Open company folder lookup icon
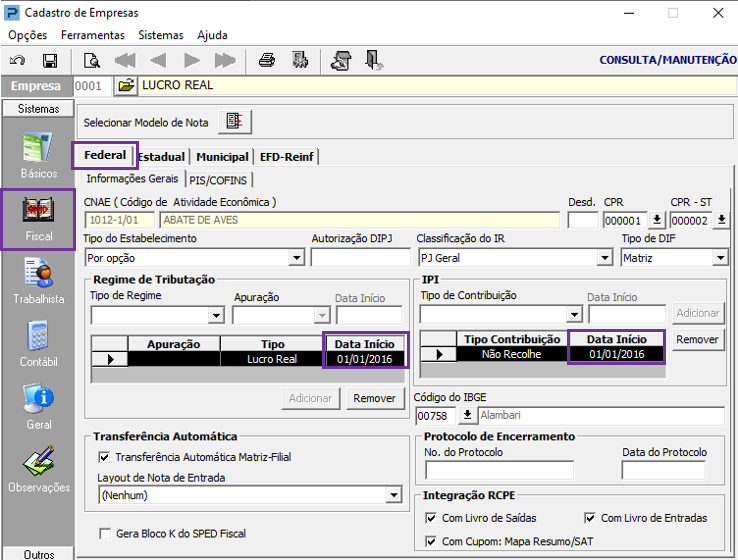Viewport: 738px width, 560px height. coord(126,86)
